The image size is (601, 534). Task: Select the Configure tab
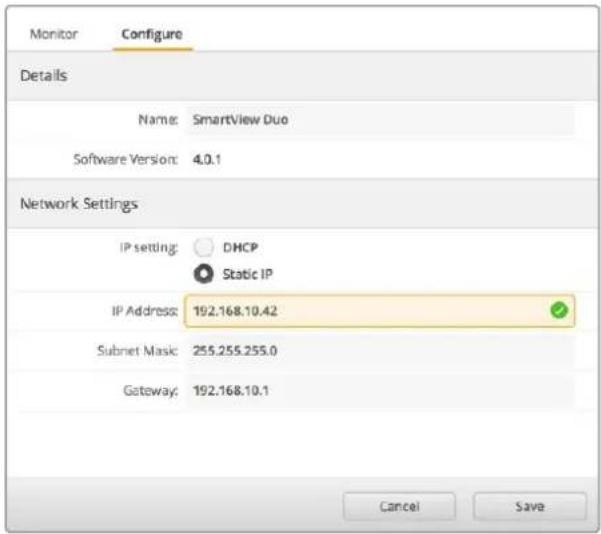pos(152,35)
